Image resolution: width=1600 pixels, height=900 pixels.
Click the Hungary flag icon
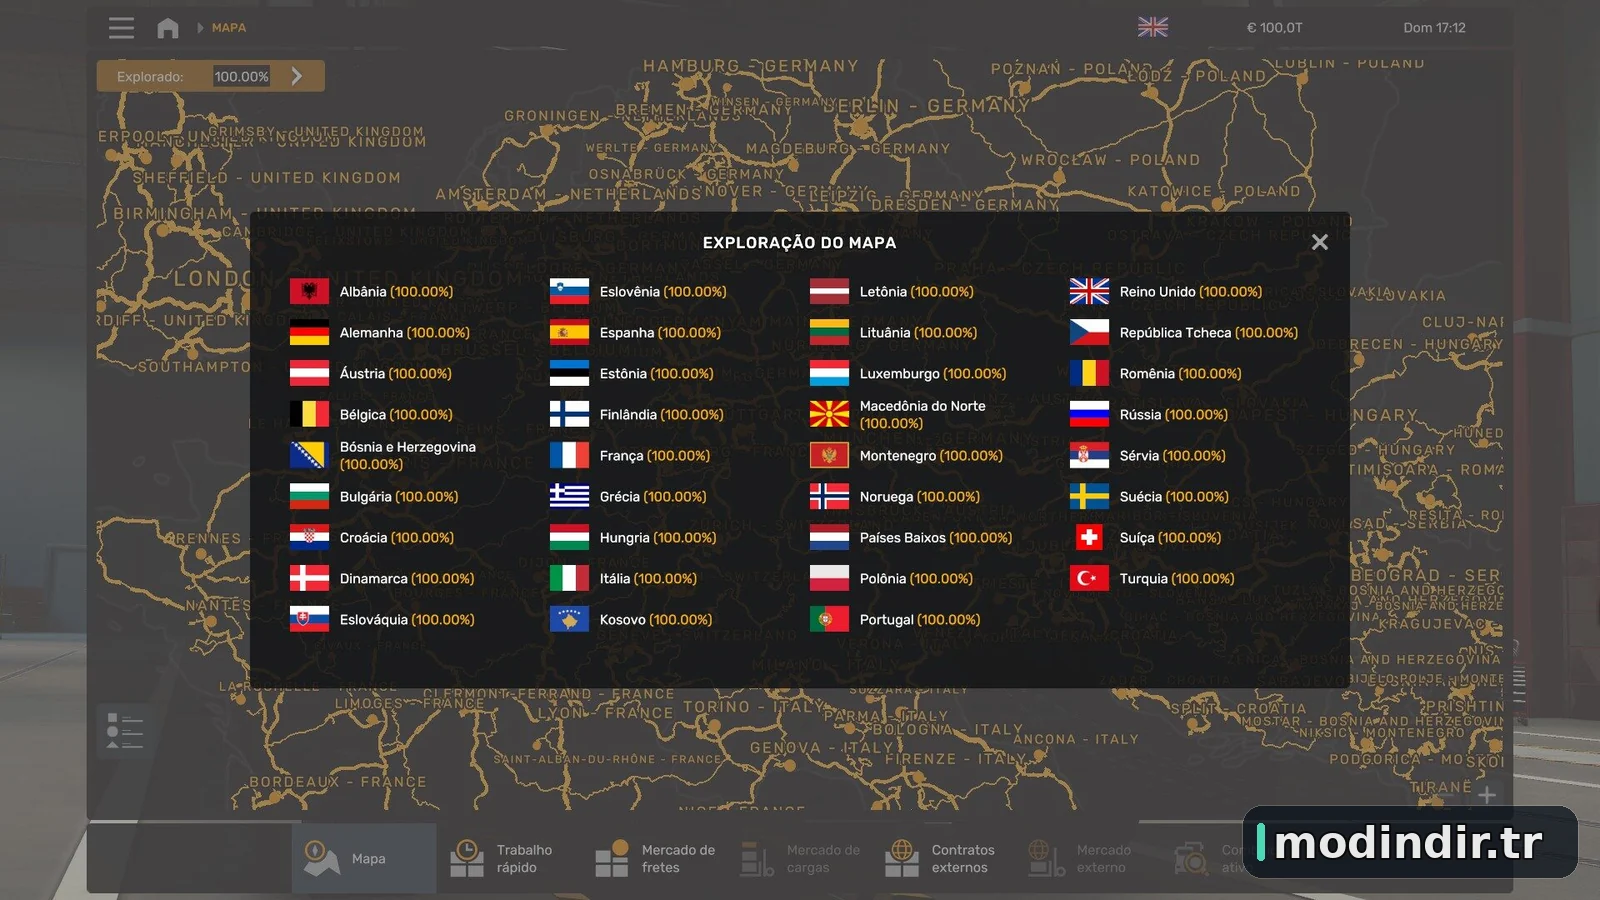tap(569, 537)
